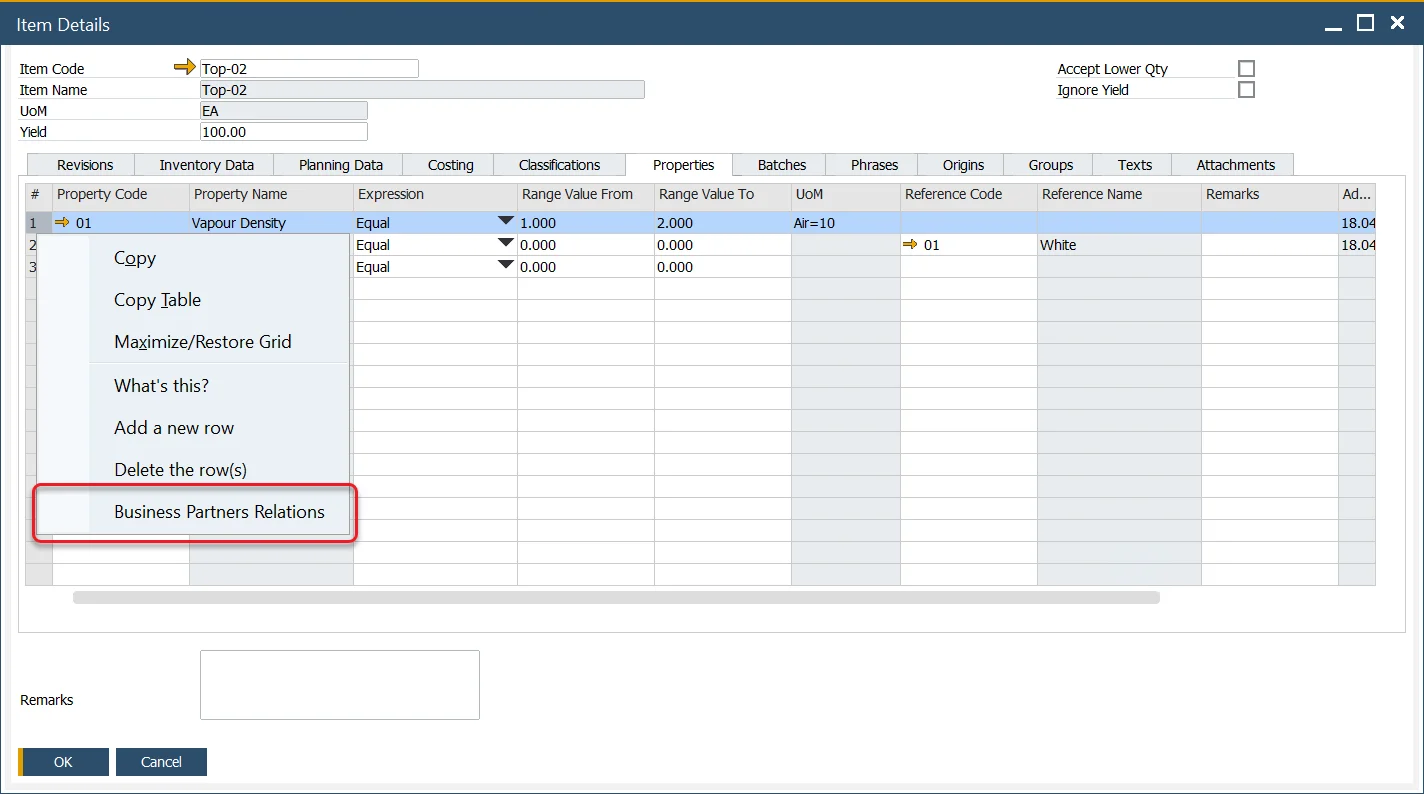Close the Item Details window
Image resolution: width=1424 pixels, height=794 pixels.
click(1398, 23)
